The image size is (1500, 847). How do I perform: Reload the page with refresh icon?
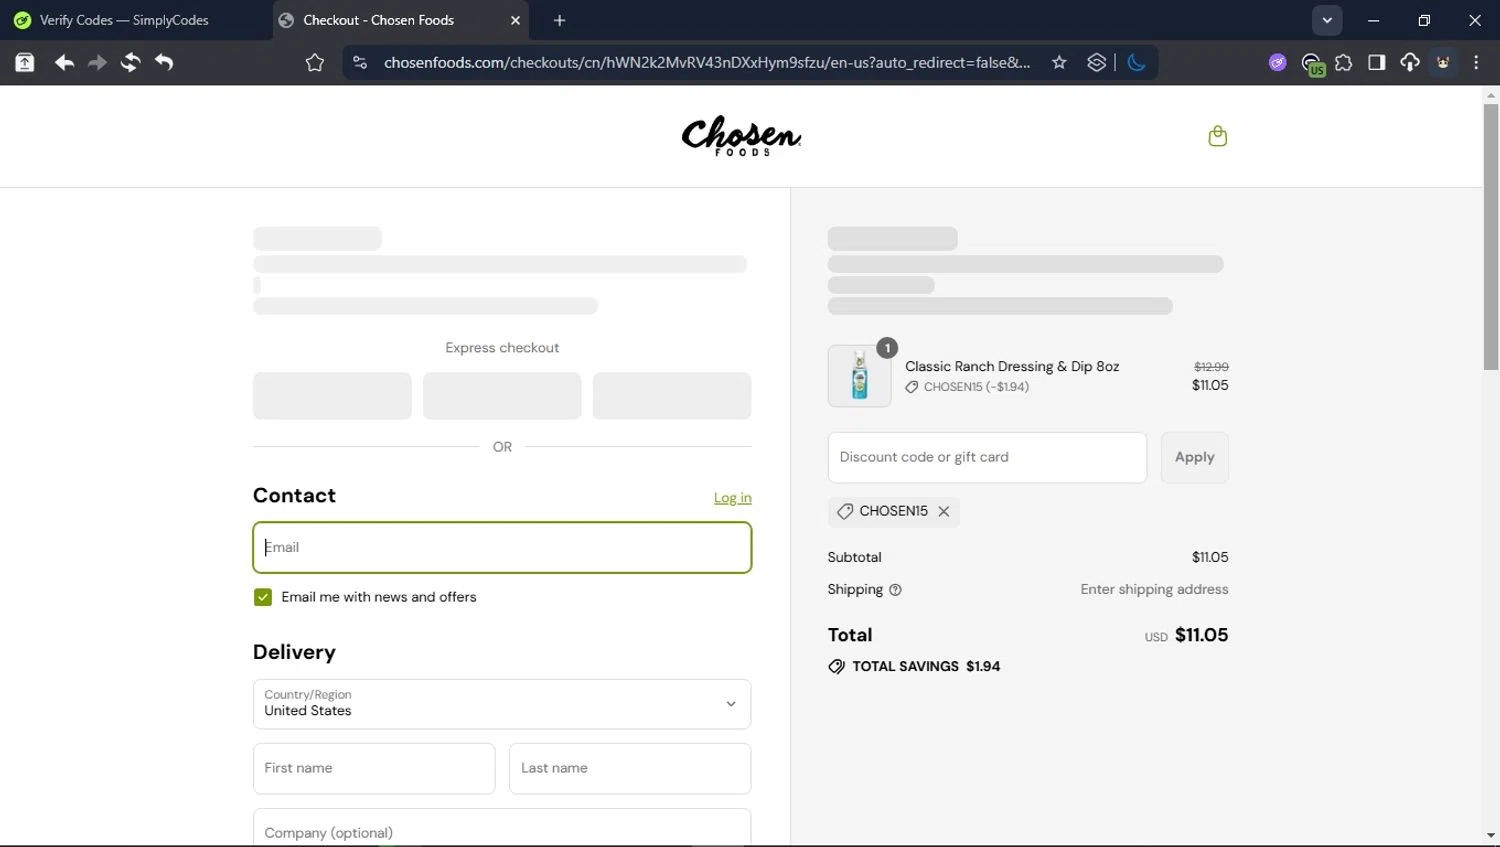(x=130, y=62)
